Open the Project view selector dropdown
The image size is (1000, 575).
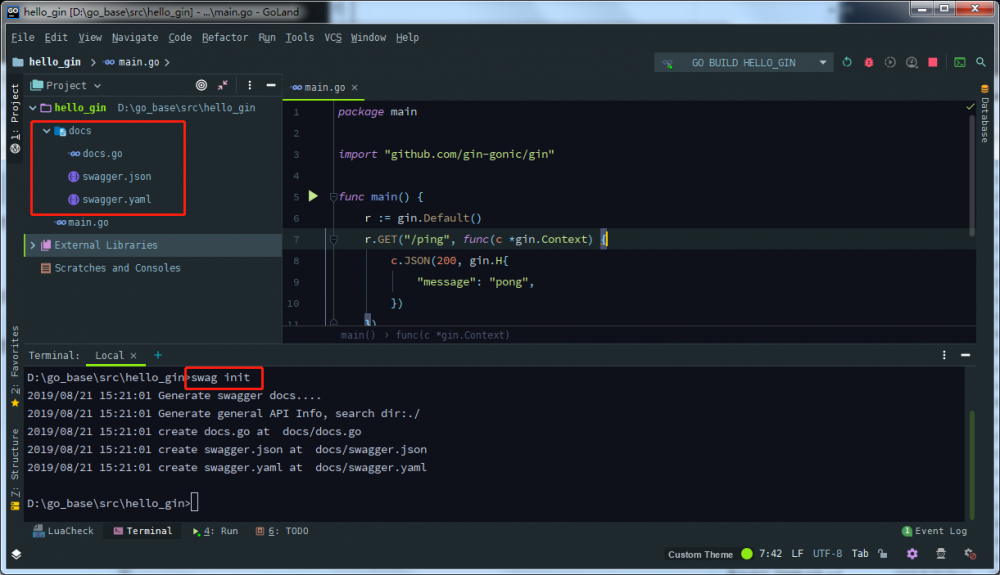coord(66,85)
